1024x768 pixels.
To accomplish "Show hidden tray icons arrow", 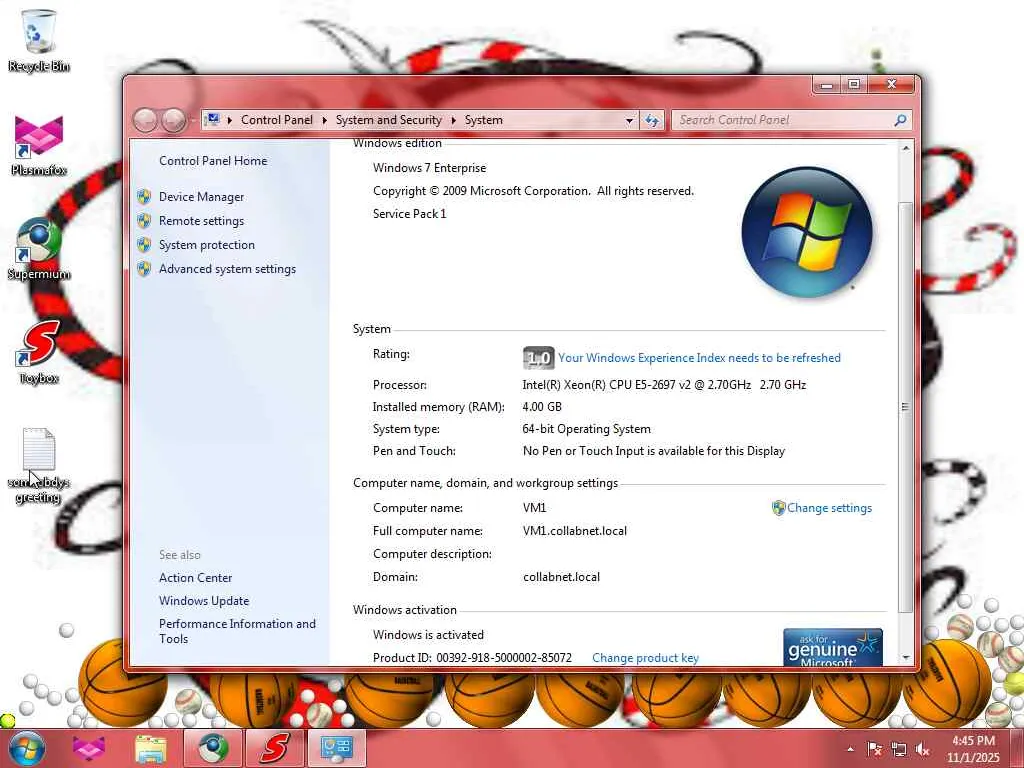I will pos(850,750).
